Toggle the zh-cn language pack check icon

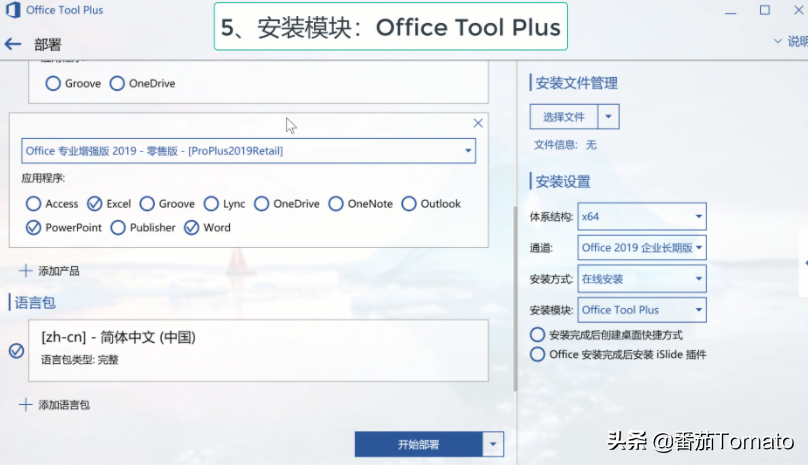(x=16, y=351)
